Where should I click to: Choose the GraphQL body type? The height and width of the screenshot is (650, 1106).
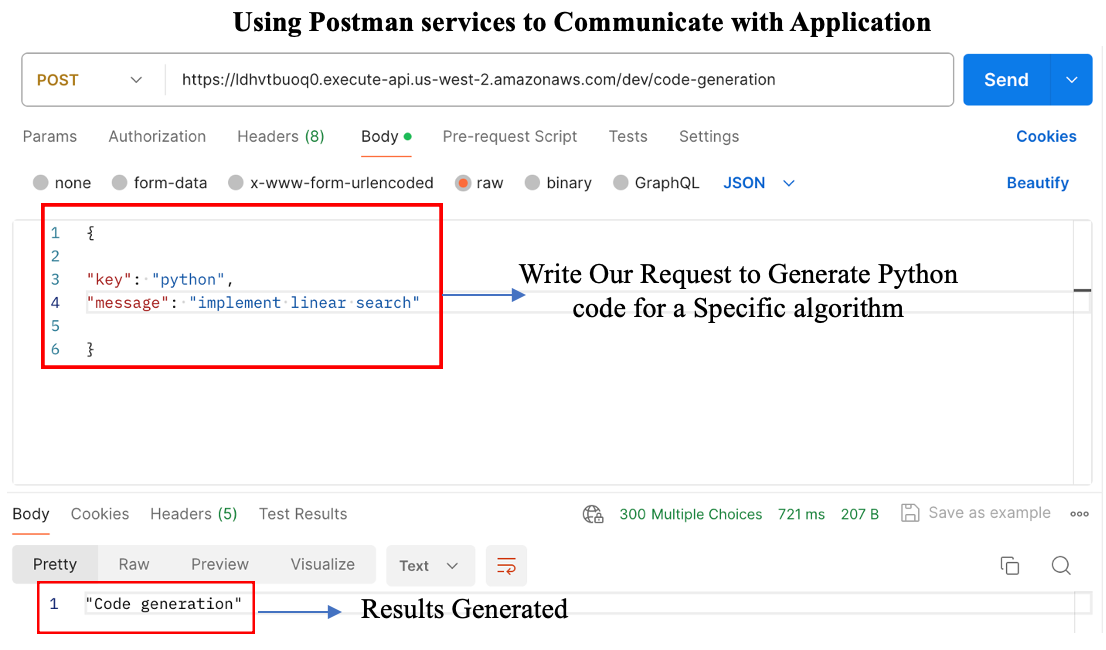pyautogui.click(x=621, y=183)
